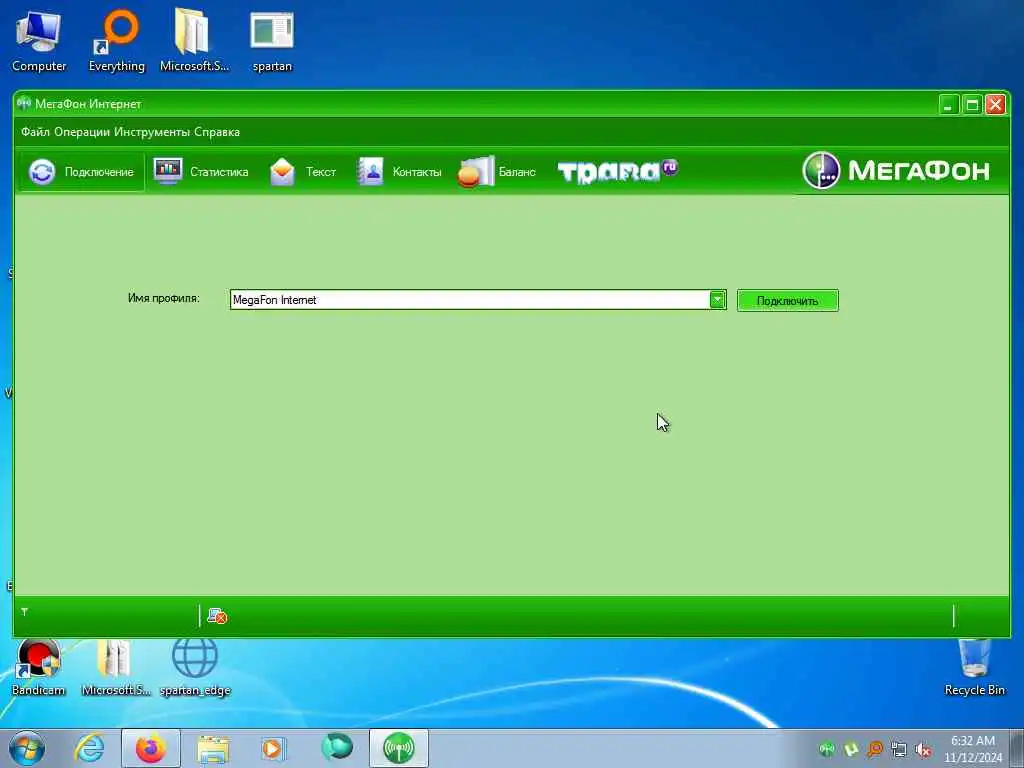Go to the Контакты tab
Viewport: 1024px width, 768px height.
point(399,172)
